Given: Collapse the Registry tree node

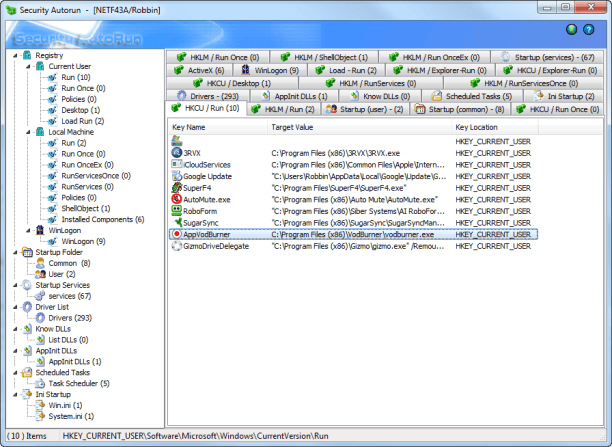Looking at the screenshot, I should pos(15,56).
